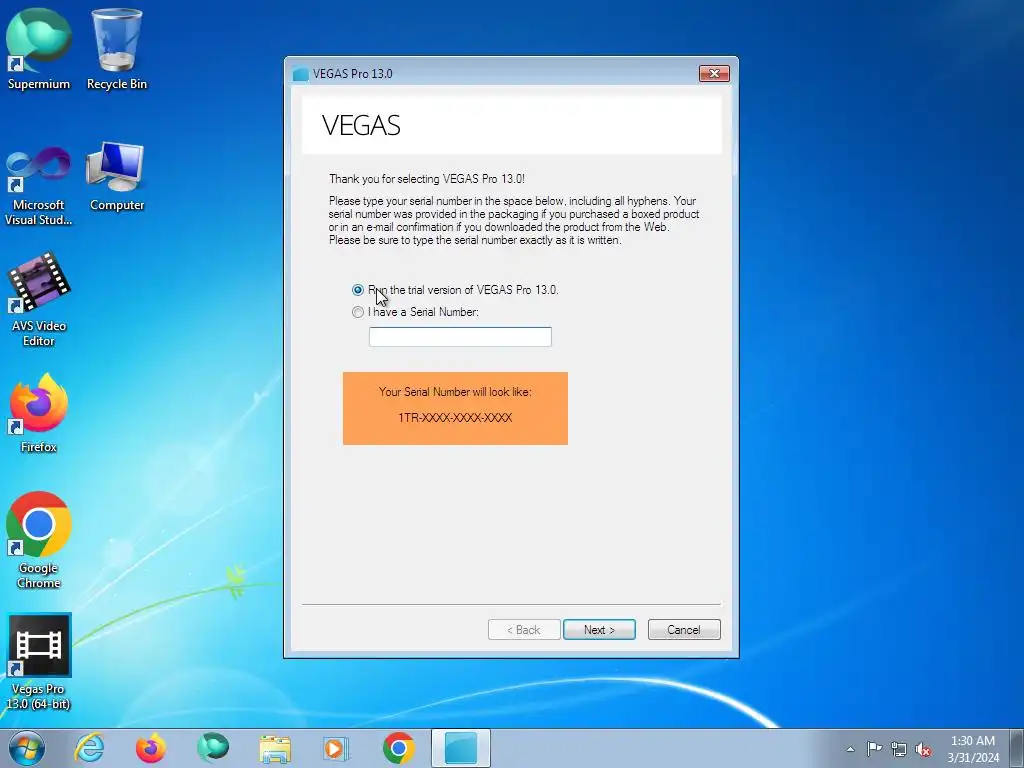Open the Recycle Bin desktop icon
Screen dimensions: 1024x768
117,49
